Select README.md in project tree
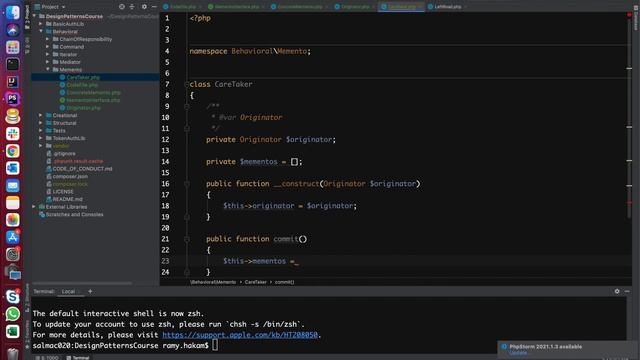 click(67, 199)
